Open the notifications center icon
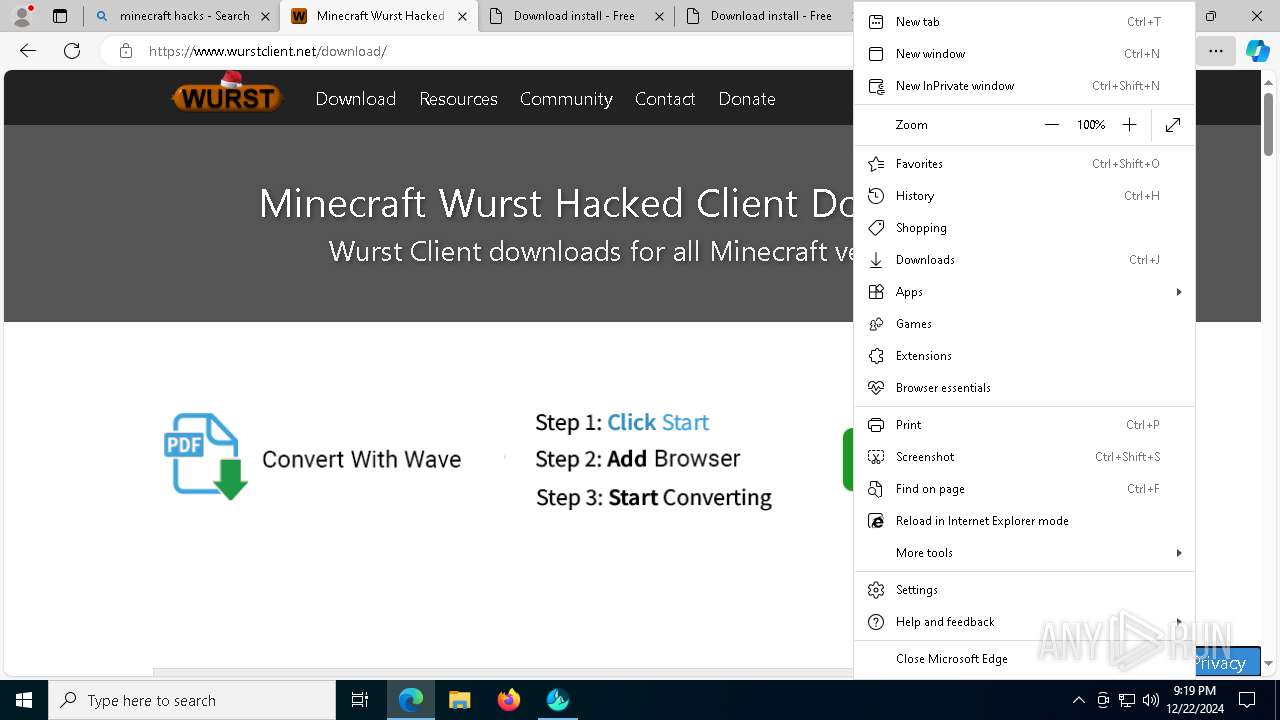 click(x=1247, y=700)
